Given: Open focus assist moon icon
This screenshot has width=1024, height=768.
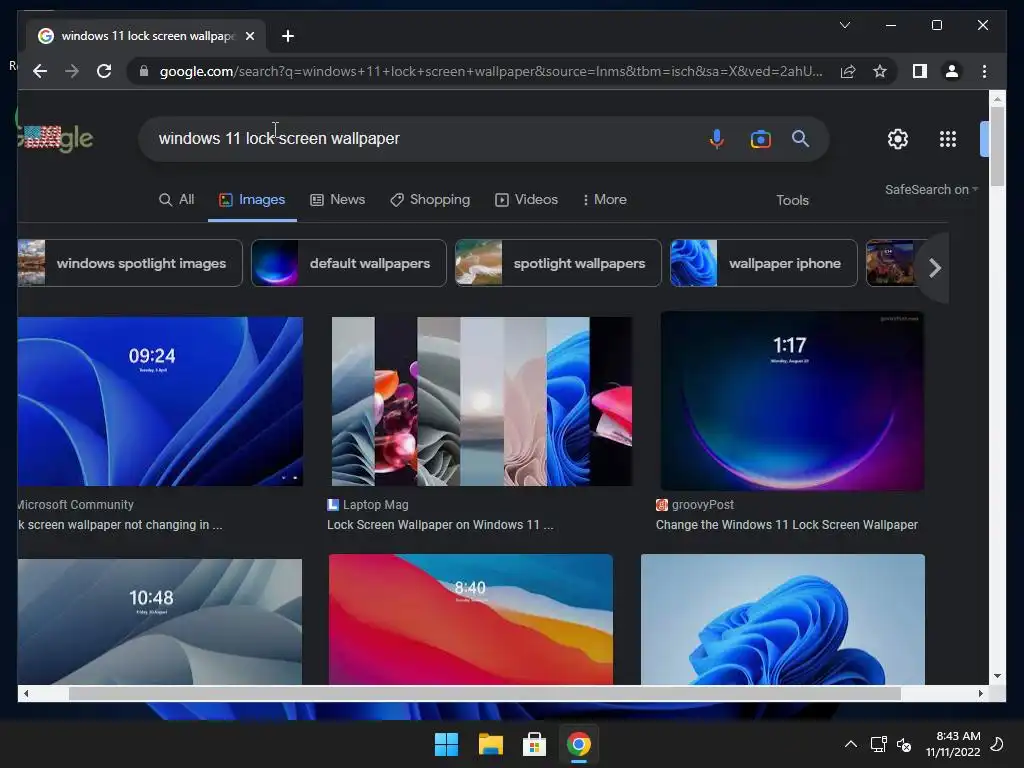Looking at the screenshot, I should (997, 744).
